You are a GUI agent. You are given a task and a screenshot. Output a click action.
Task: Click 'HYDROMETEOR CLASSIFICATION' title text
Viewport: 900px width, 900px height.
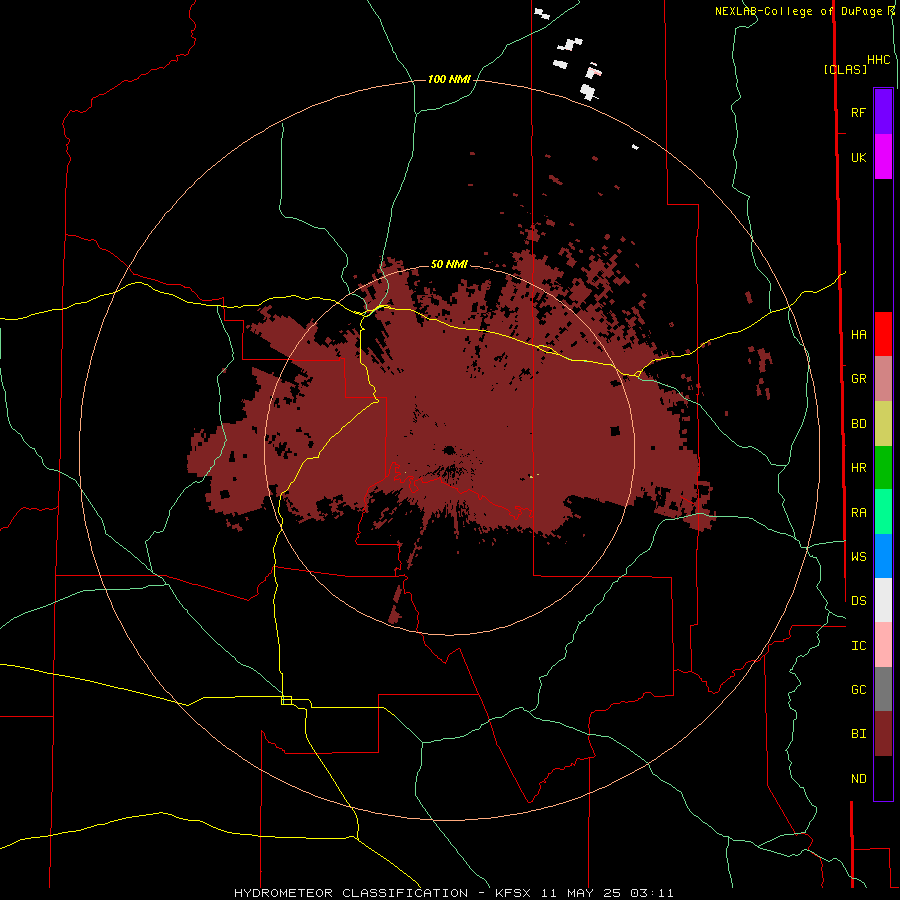[351, 893]
